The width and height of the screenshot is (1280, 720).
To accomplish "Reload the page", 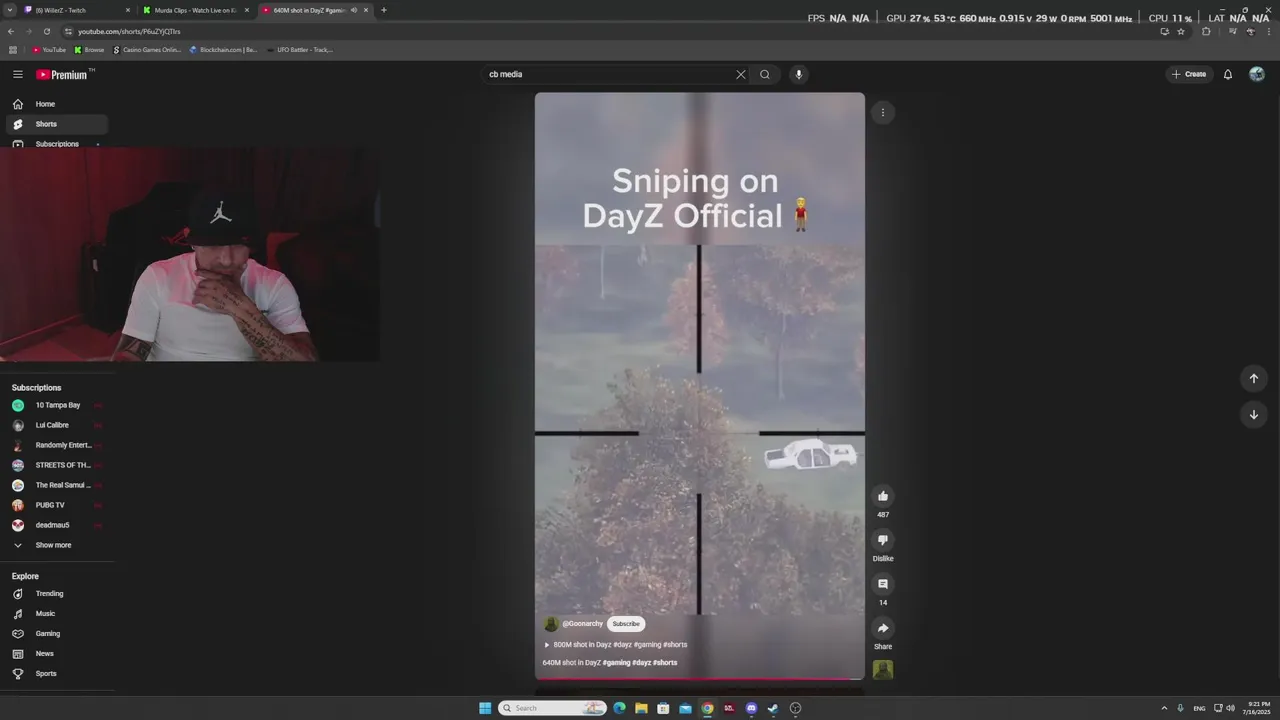I will click(x=47, y=31).
